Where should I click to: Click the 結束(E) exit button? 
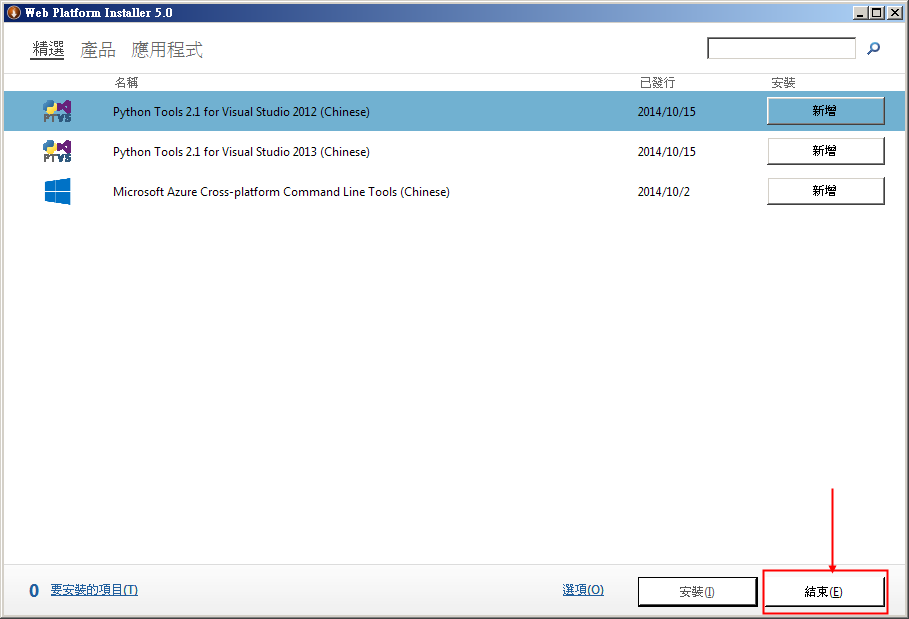pos(824,592)
